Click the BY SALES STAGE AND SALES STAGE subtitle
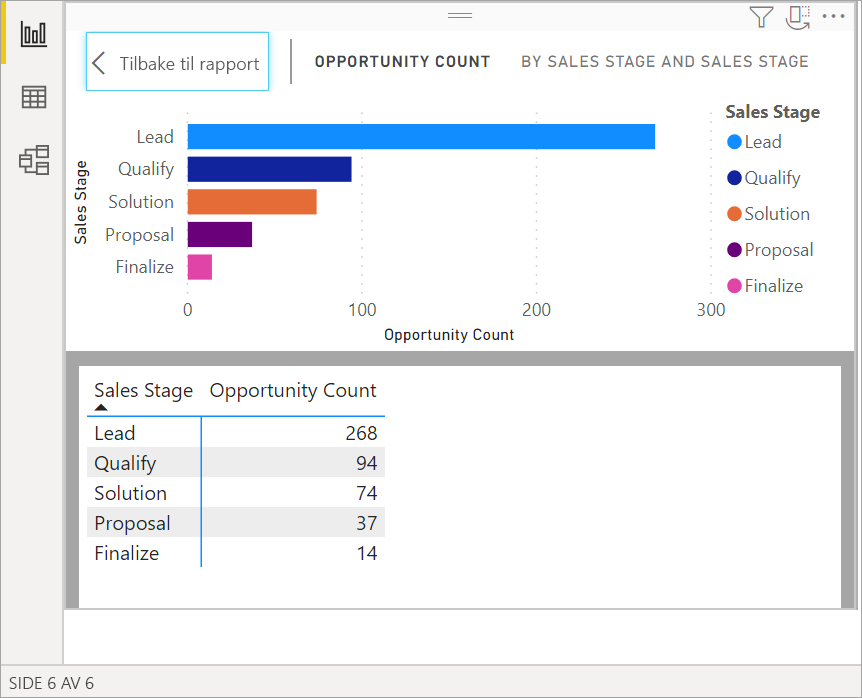862x698 pixels. (665, 62)
